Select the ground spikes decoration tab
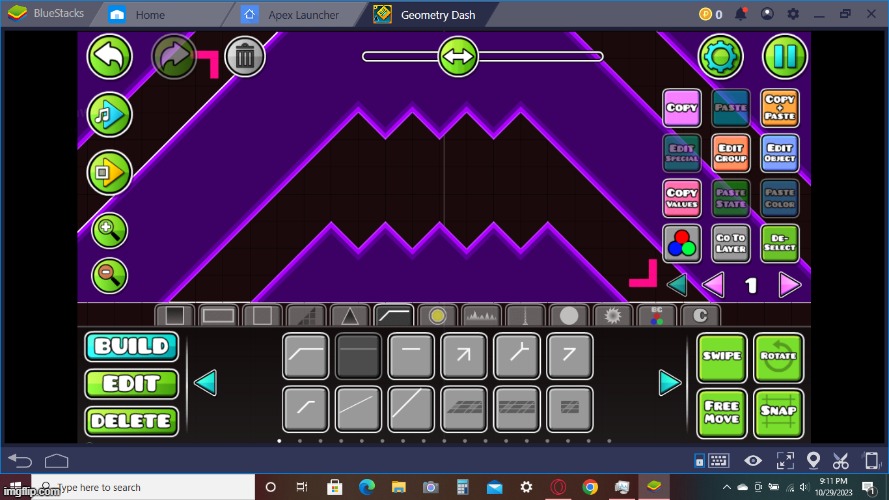The image size is (889, 500). 481,315
